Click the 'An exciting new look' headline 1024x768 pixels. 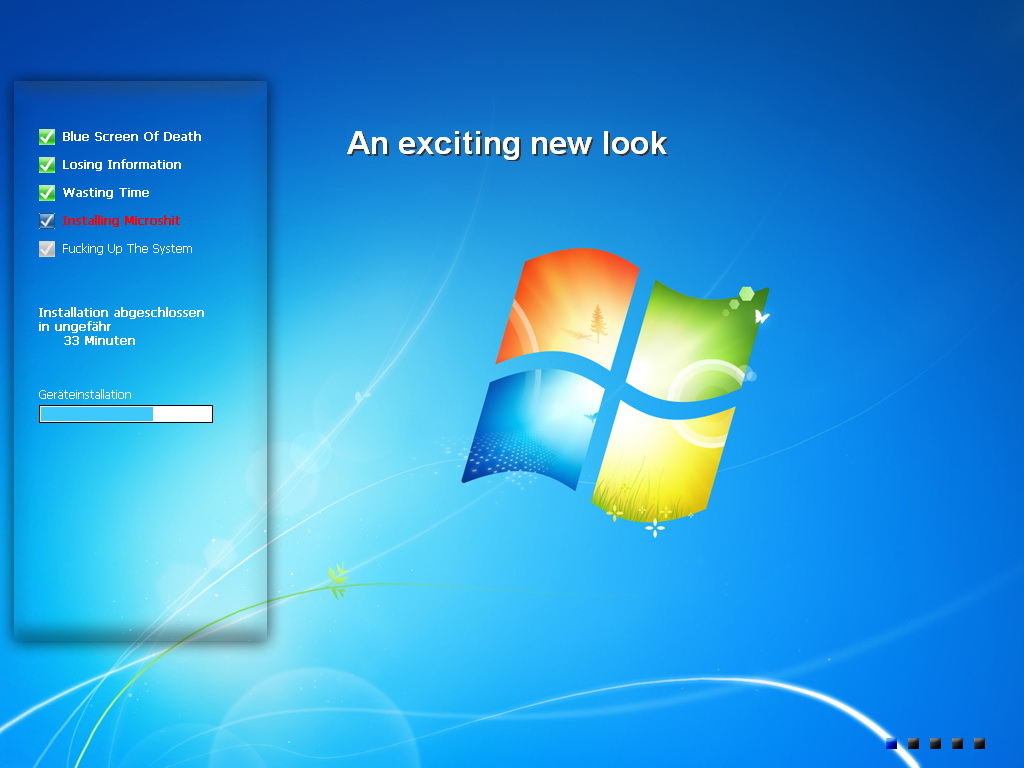click(507, 144)
